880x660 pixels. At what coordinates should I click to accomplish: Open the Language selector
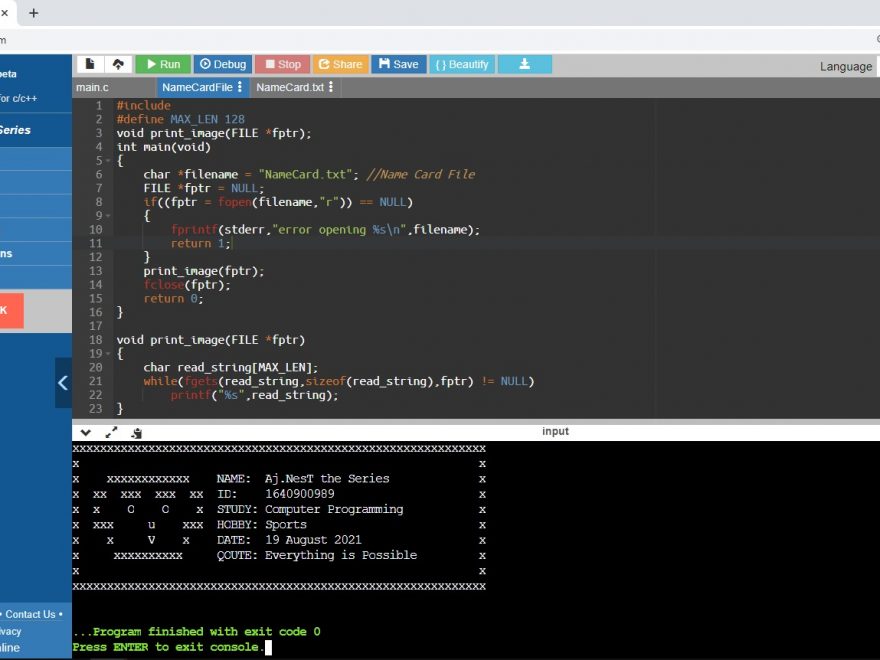(845, 66)
